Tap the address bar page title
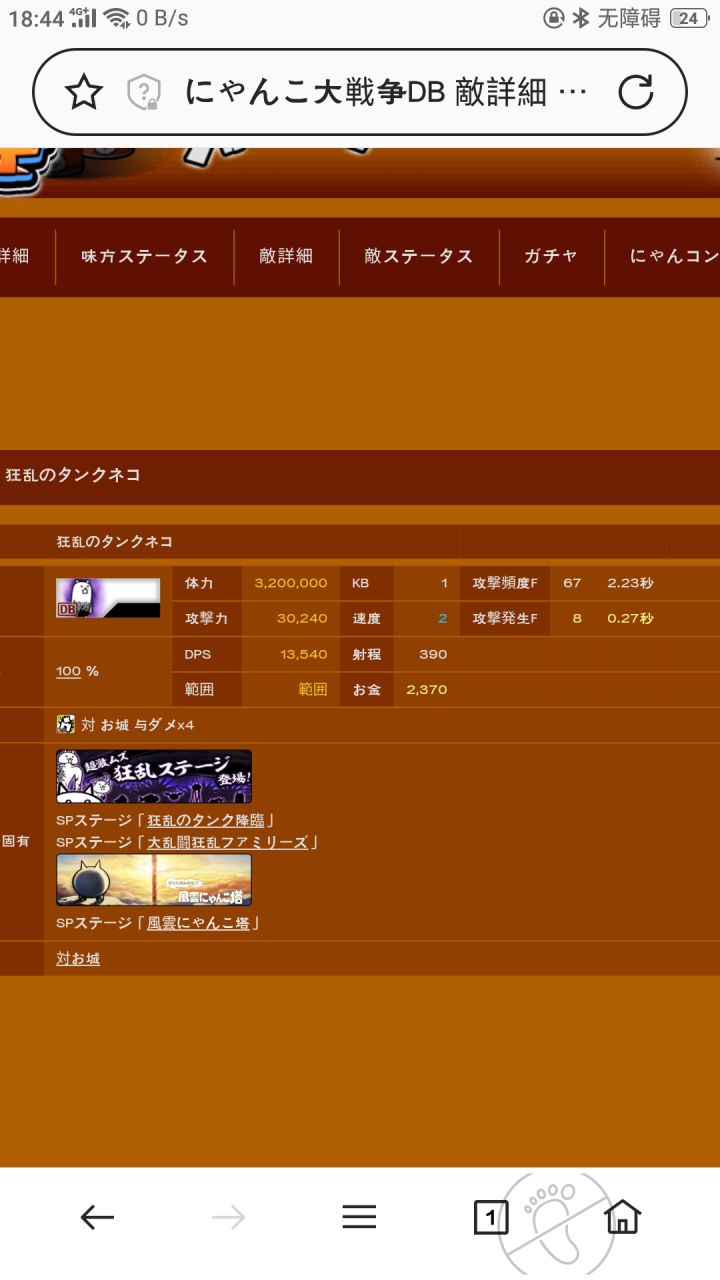The height and width of the screenshot is (1280, 720). [386, 93]
